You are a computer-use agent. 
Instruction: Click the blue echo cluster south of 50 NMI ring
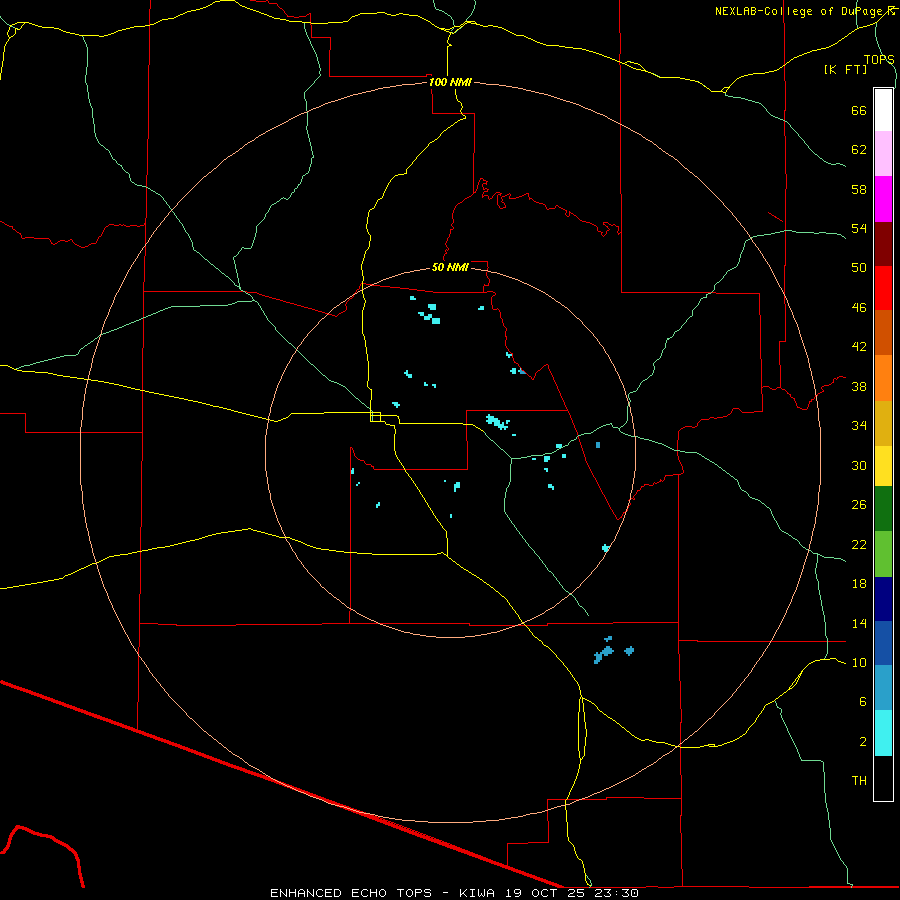[604, 653]
